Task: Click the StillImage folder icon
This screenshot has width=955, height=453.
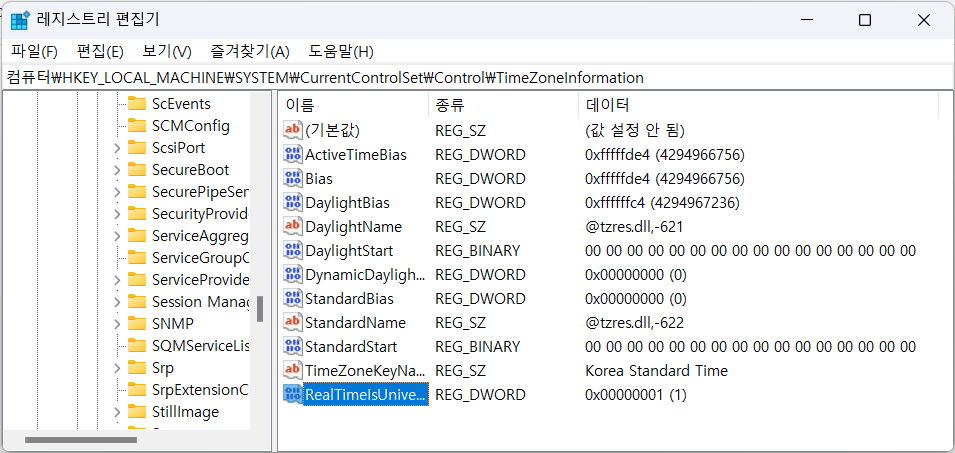Action: click(x=137, y=412)
